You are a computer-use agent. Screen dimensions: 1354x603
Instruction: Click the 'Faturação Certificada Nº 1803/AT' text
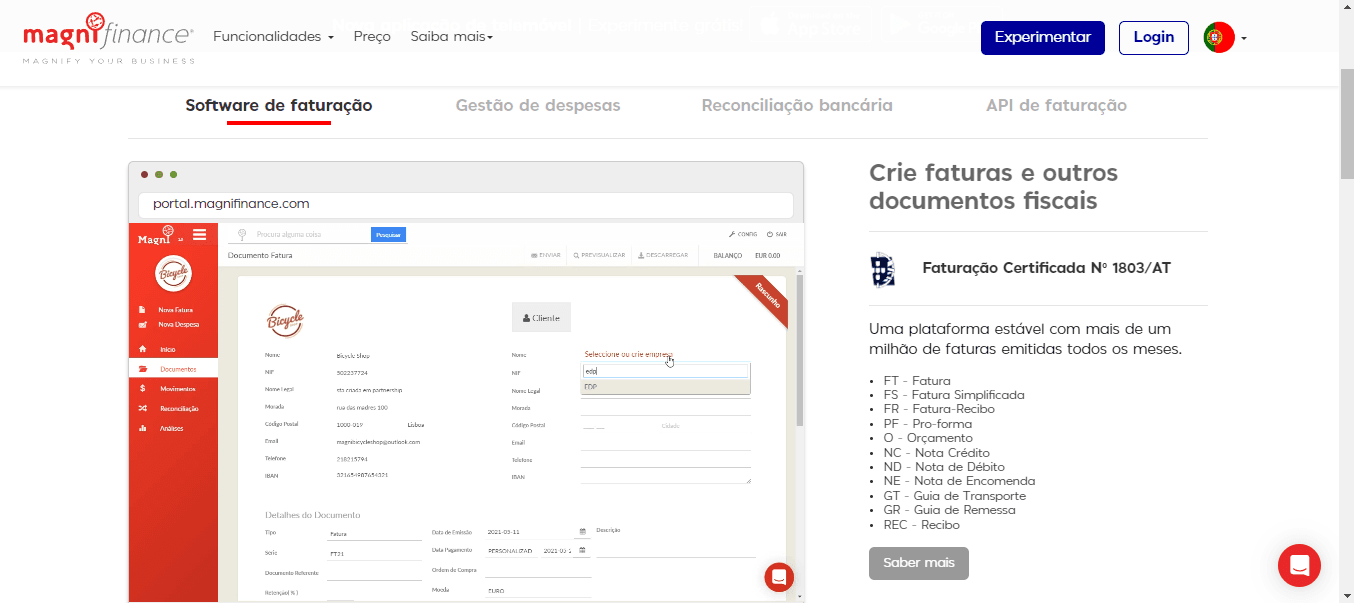click(x=1046, y=268)
